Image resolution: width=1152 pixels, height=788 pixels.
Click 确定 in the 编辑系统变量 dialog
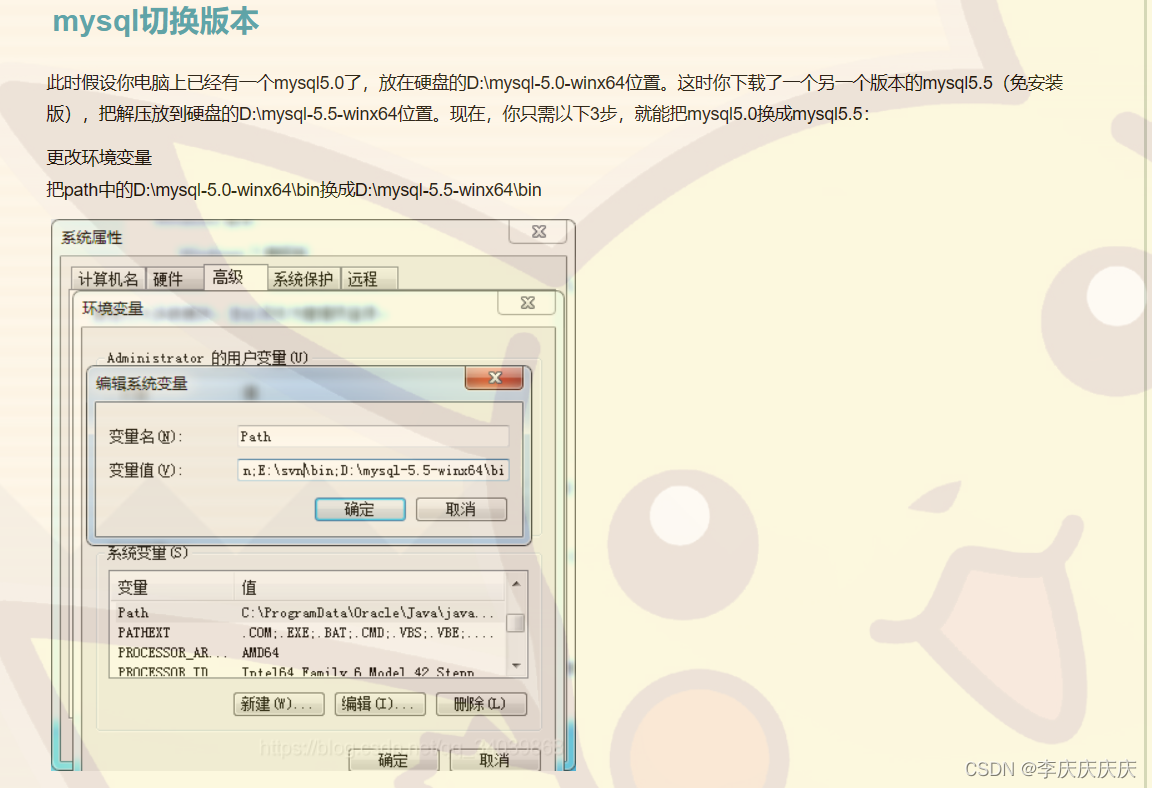[359, 509]
